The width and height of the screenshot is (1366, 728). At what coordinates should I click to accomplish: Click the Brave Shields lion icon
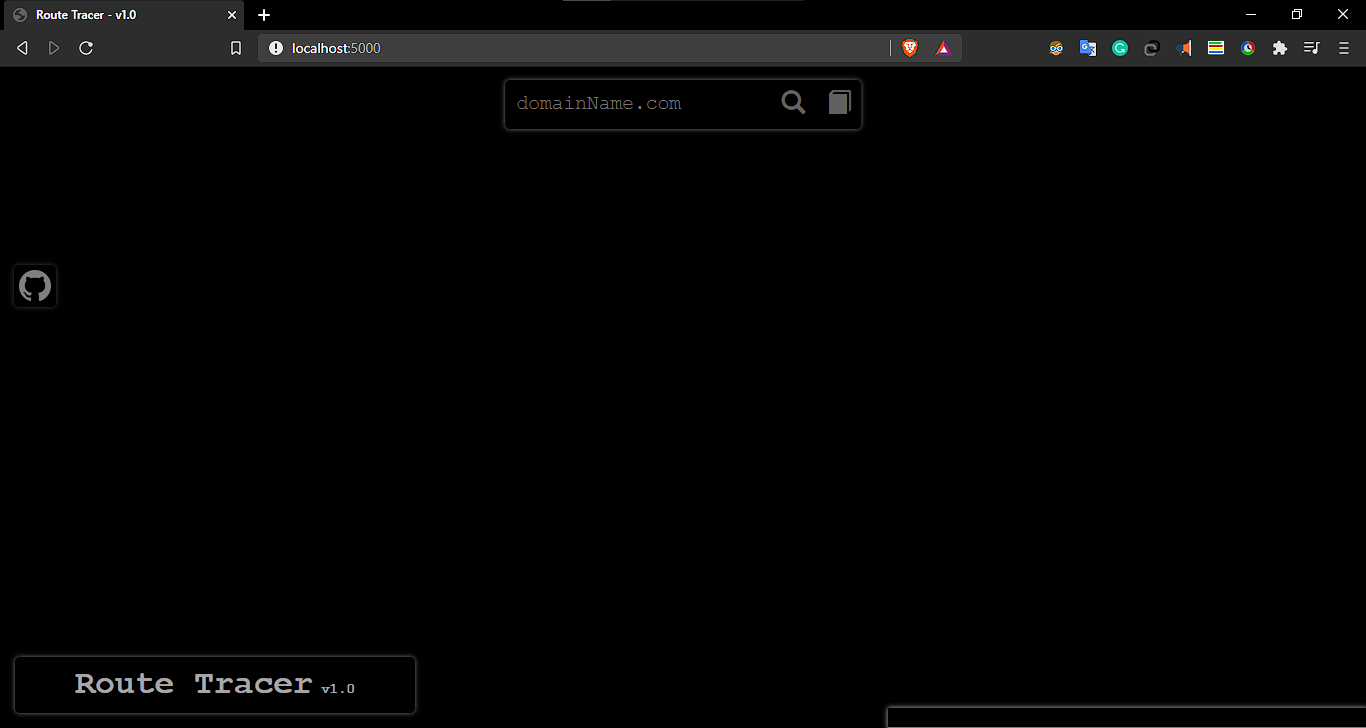pos(910,48)
